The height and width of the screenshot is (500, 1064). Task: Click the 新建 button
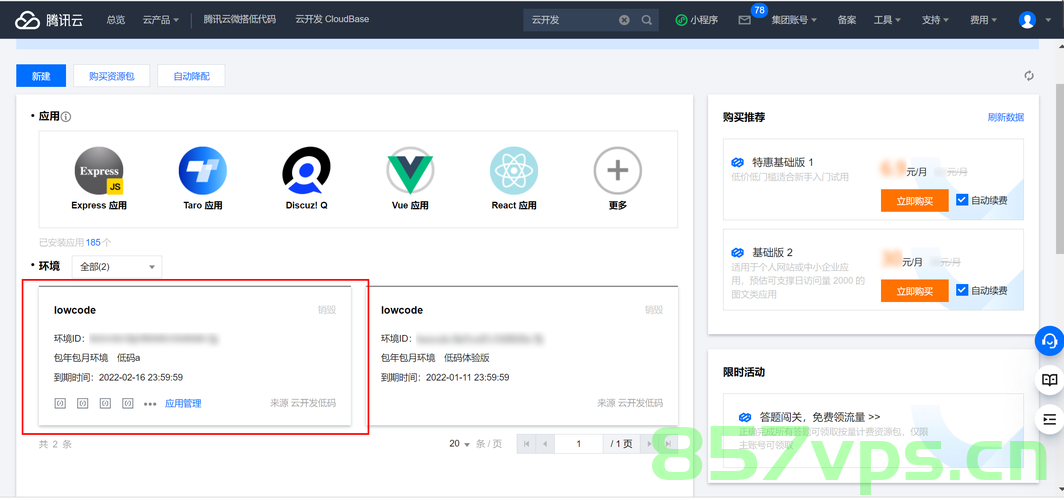pos(41,76)
